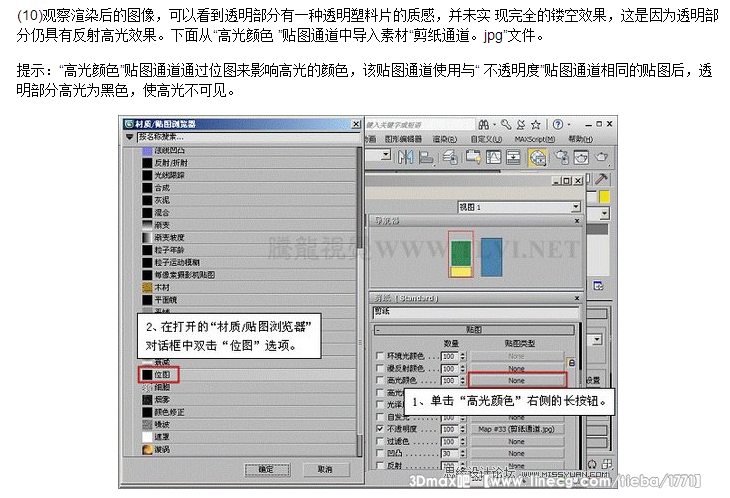Click None button beside 漫反射颜色
This screenshot has height=498, width=730.
517,368
